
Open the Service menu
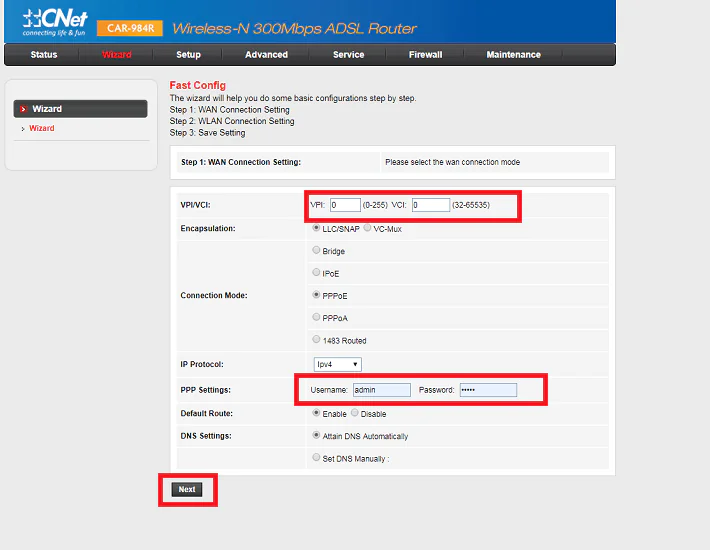tap(349, 55)
